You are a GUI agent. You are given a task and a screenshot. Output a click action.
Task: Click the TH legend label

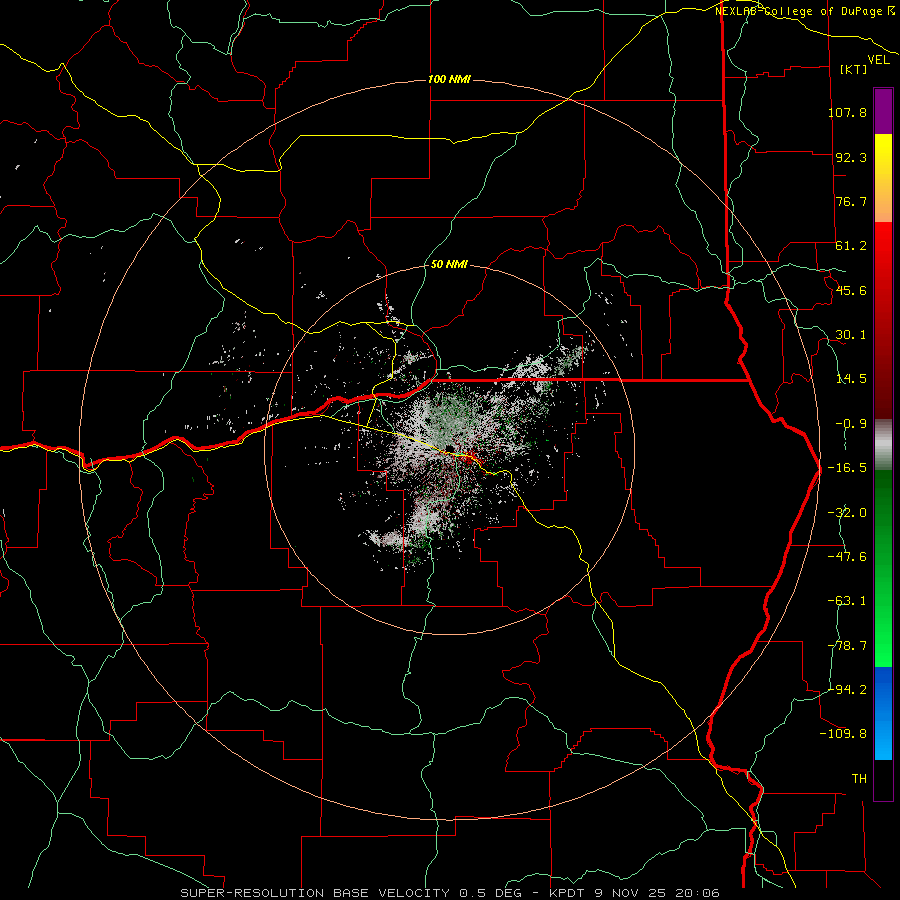(859, 779)
